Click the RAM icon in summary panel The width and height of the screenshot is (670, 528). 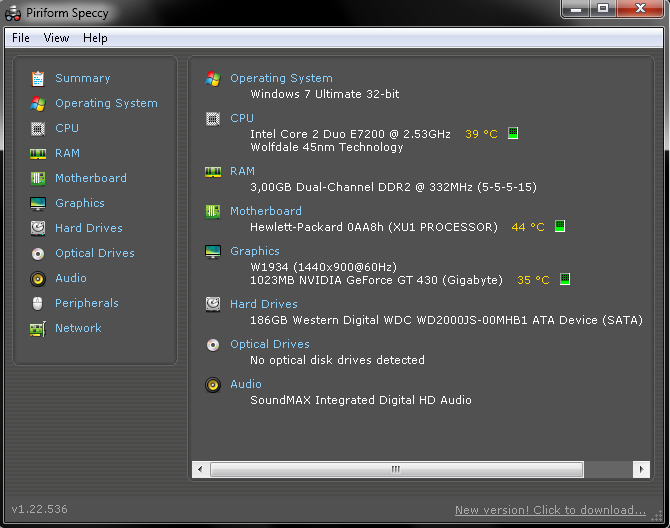pos(213,172)
